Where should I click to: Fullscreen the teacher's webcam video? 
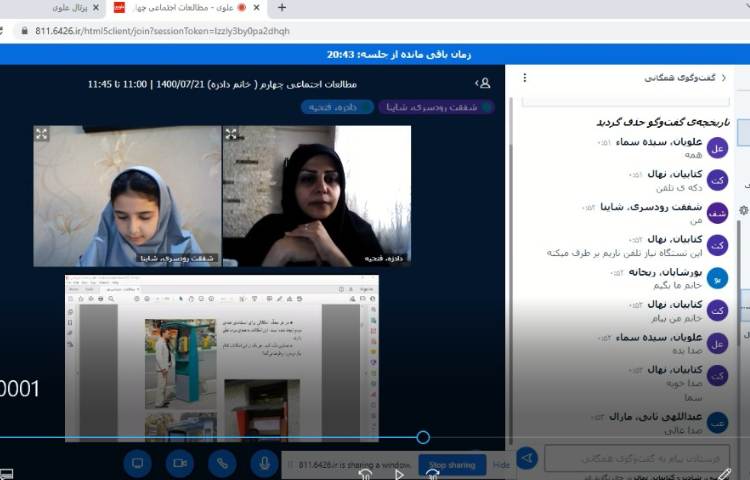click(x=232, y=134)
